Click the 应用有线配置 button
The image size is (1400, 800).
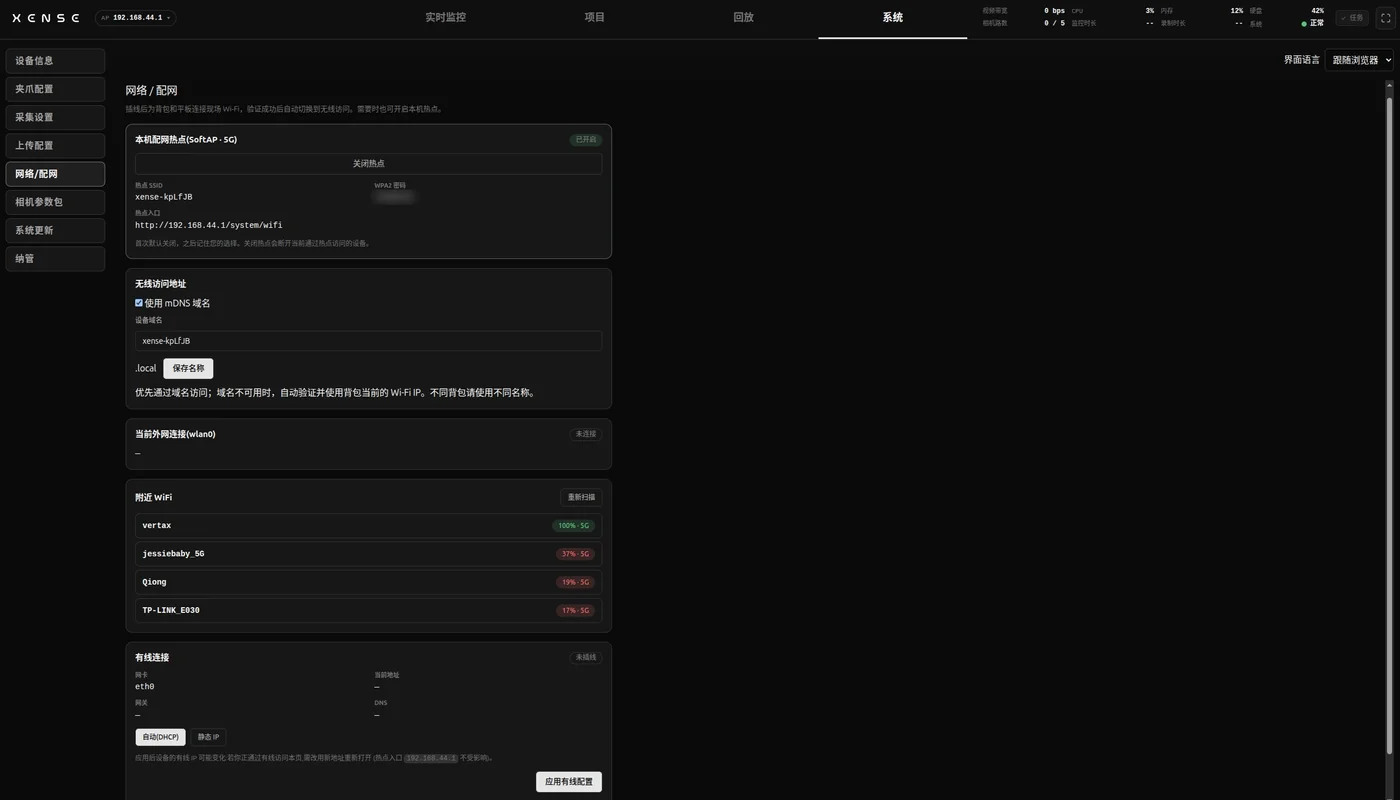tap(569, 782)
